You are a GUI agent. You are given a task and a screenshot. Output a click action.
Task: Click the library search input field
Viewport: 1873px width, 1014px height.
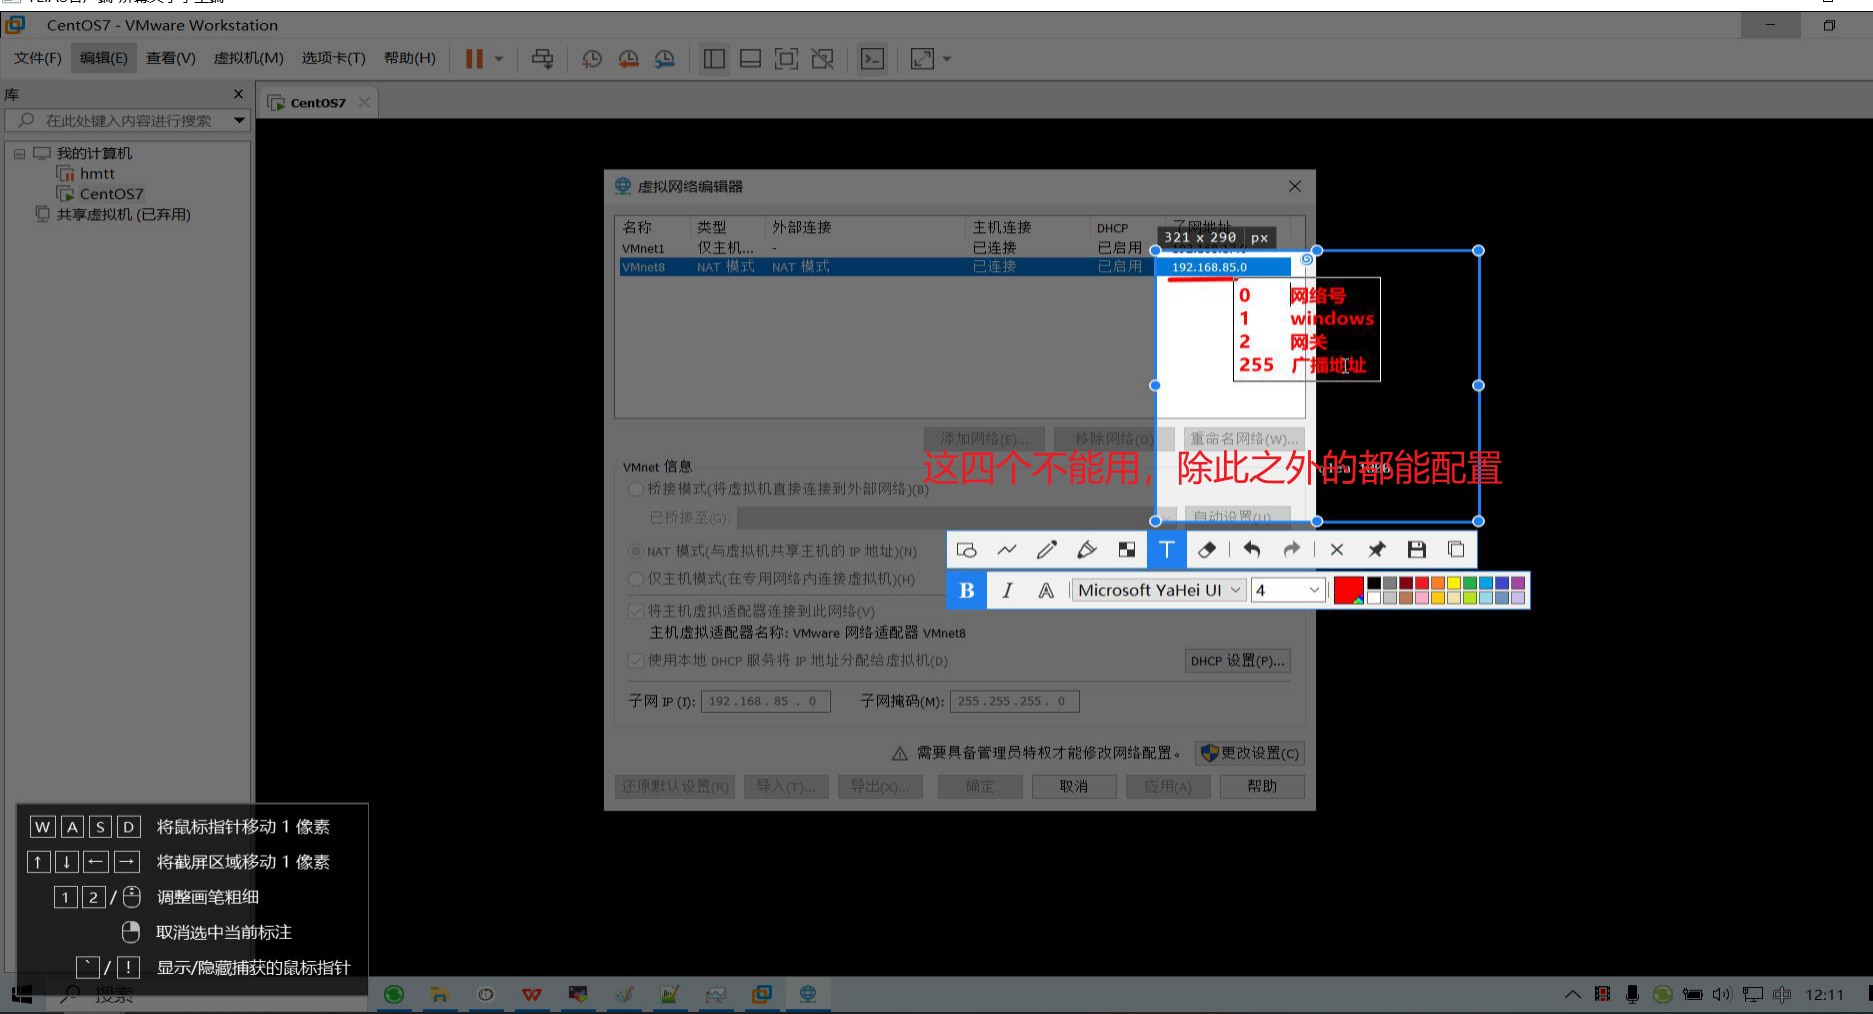point(126,120)
